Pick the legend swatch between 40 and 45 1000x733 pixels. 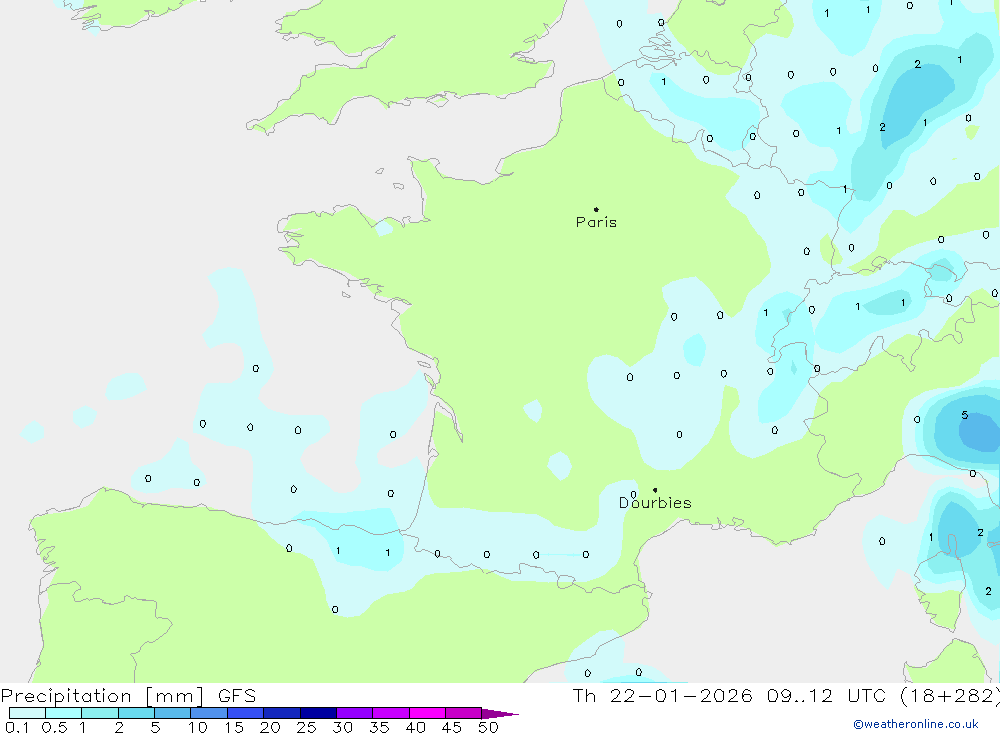coord(427,713)
